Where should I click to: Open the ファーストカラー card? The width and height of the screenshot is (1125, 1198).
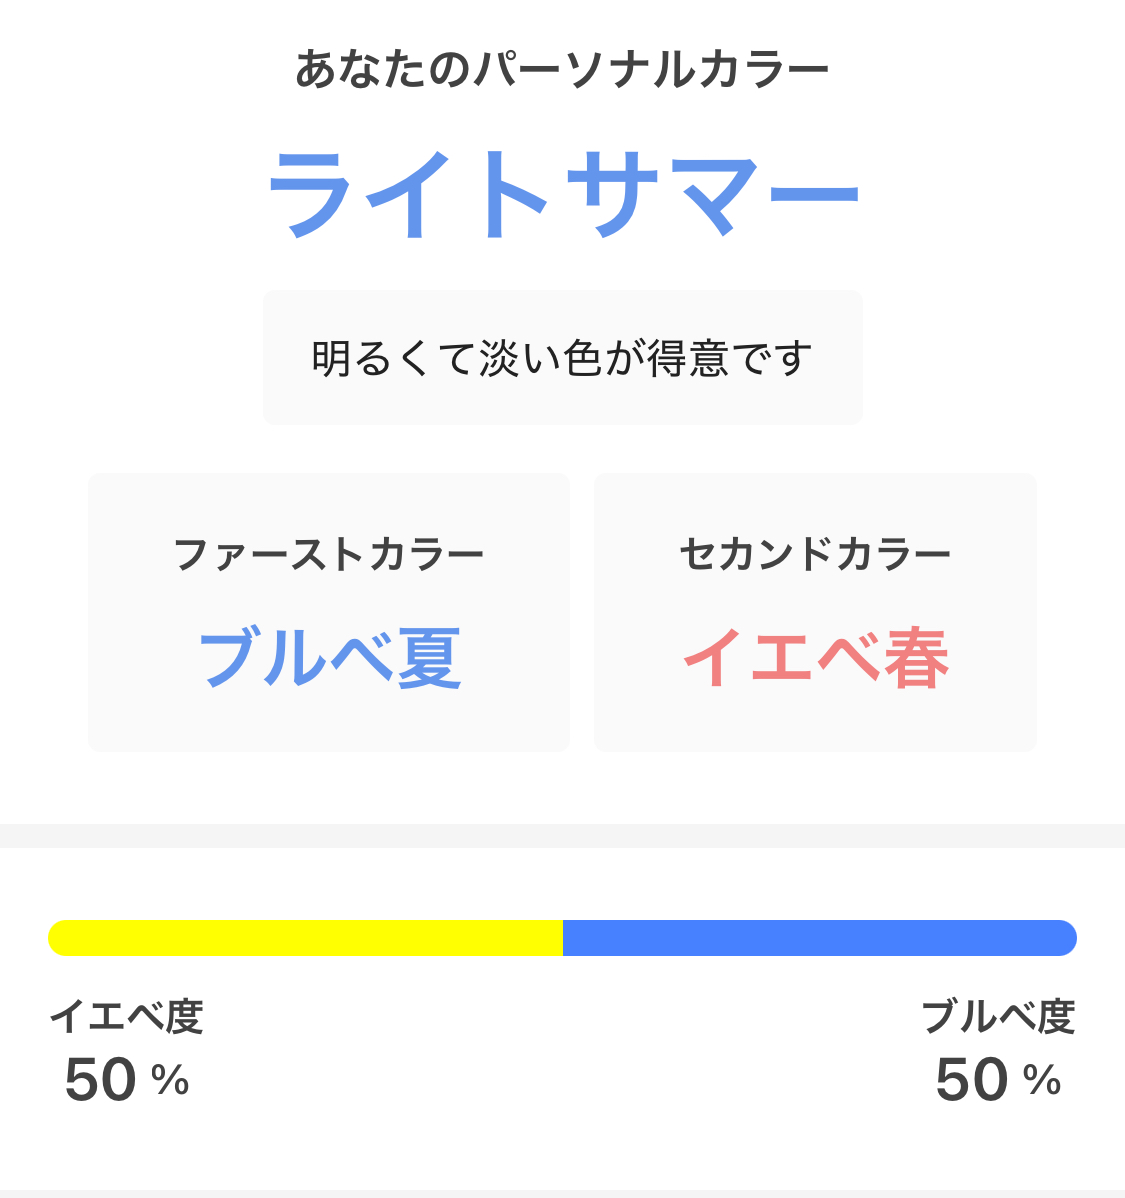(x=329, y=612)
